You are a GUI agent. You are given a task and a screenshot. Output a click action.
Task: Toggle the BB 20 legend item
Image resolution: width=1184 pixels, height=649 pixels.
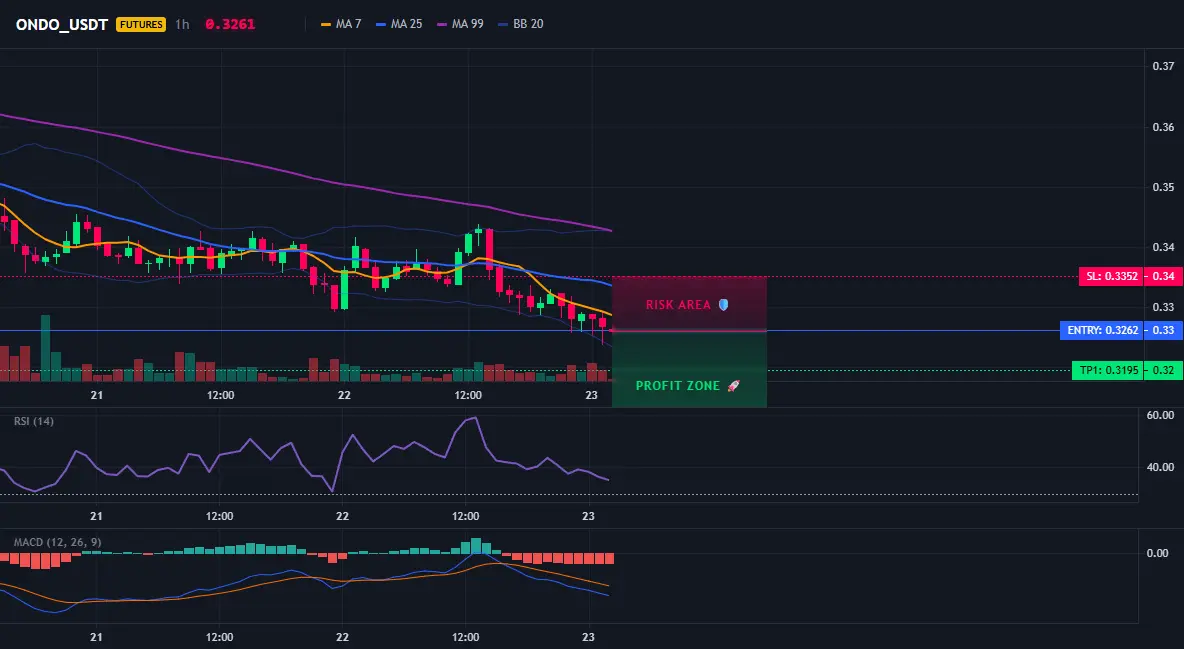521,24
